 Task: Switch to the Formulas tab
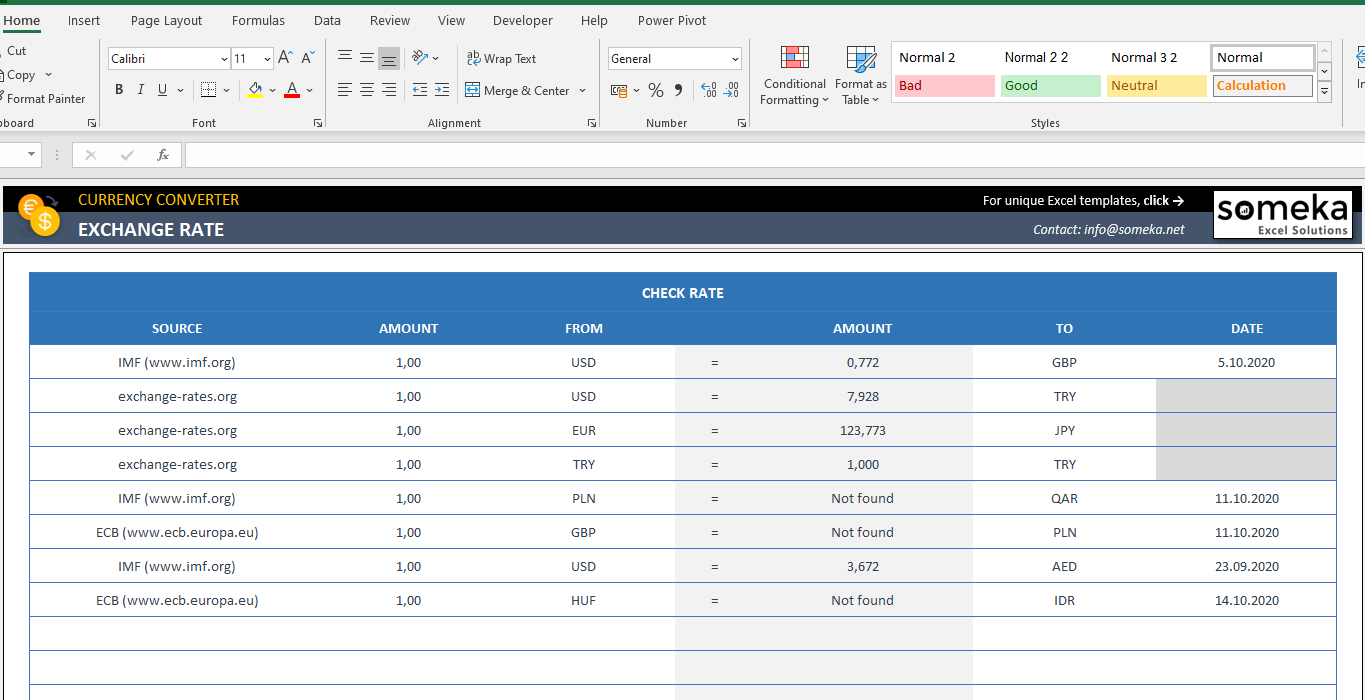(258, 20)
